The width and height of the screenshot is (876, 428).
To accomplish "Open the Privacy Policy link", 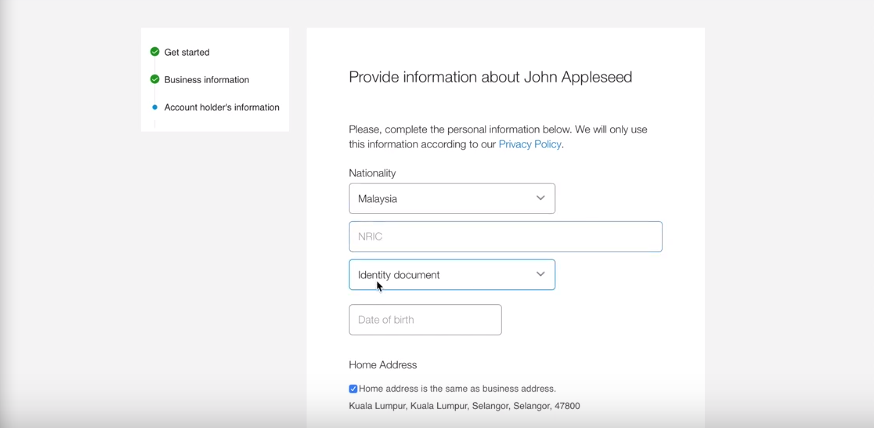I will point(529,144).
